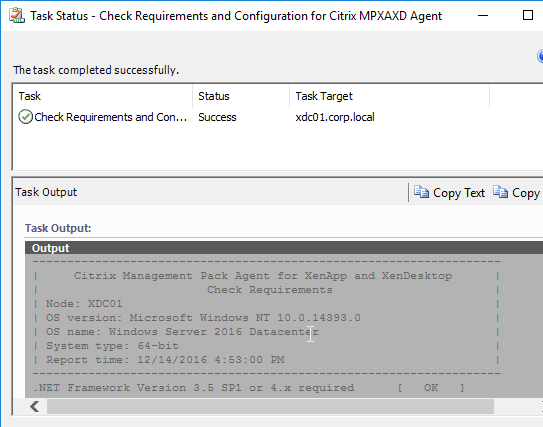Click the task completed successfully message
The height and width of the screenshot is (427, 543).
(96, 70)
